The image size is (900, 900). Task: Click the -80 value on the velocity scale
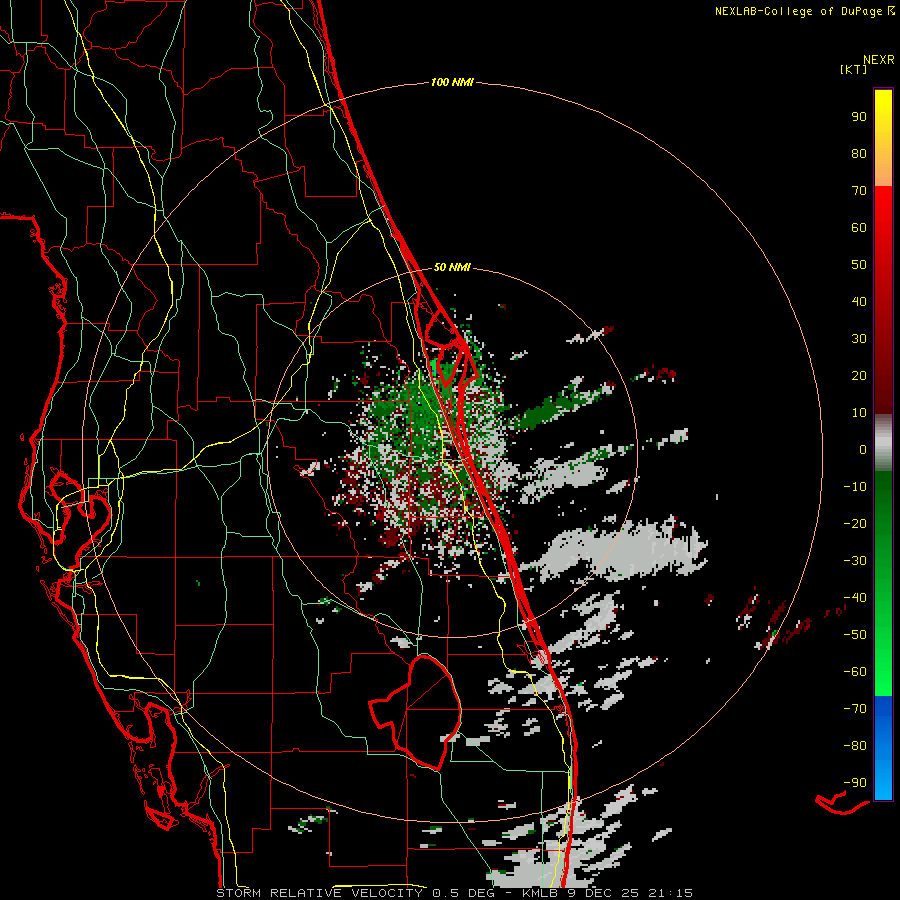[855, 746]
